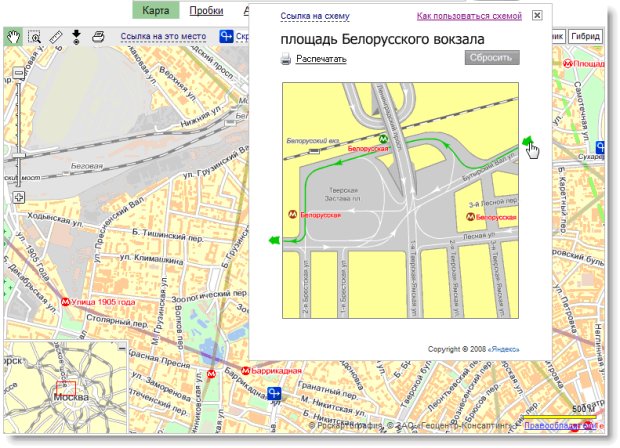Click the green Белорусская metro icon
This screenshot has height=448, width=620.
pyautogui.click(x=383, y=139)
